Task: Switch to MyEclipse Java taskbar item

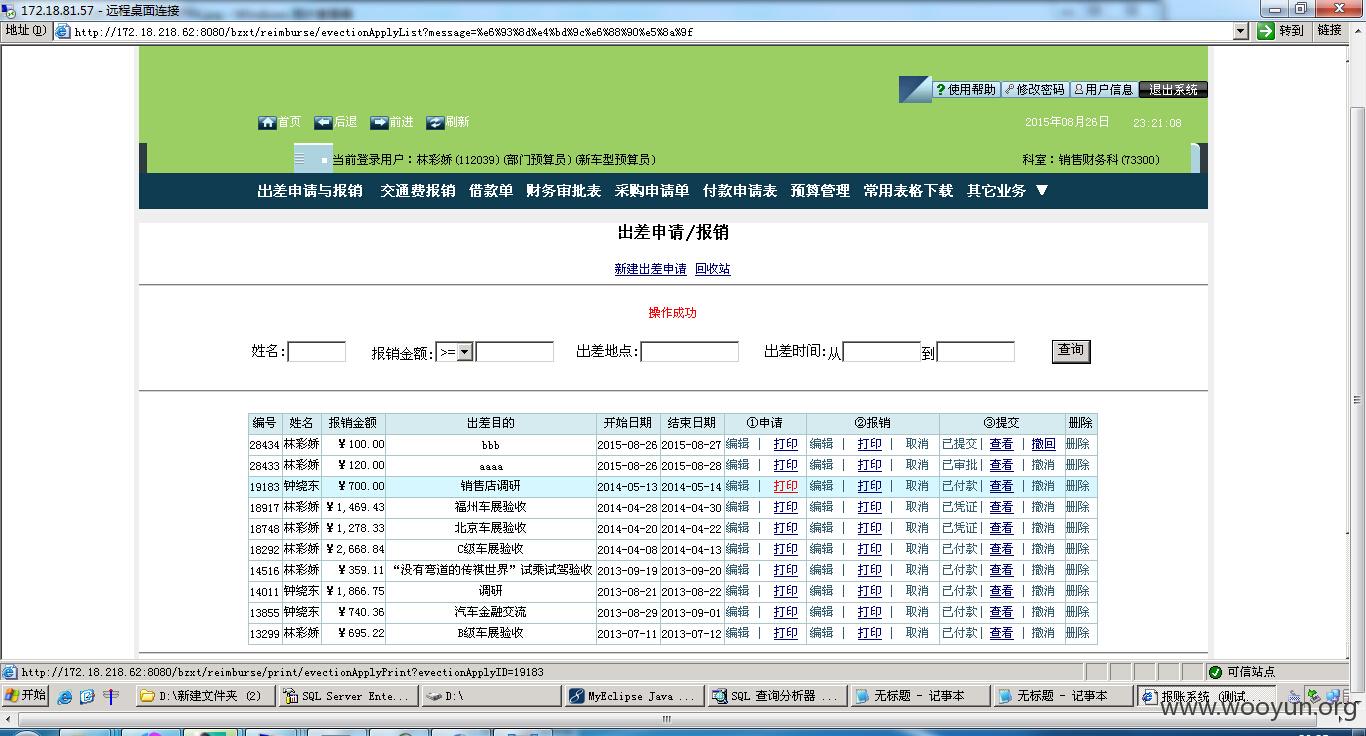Action: (x=632, y=696)
